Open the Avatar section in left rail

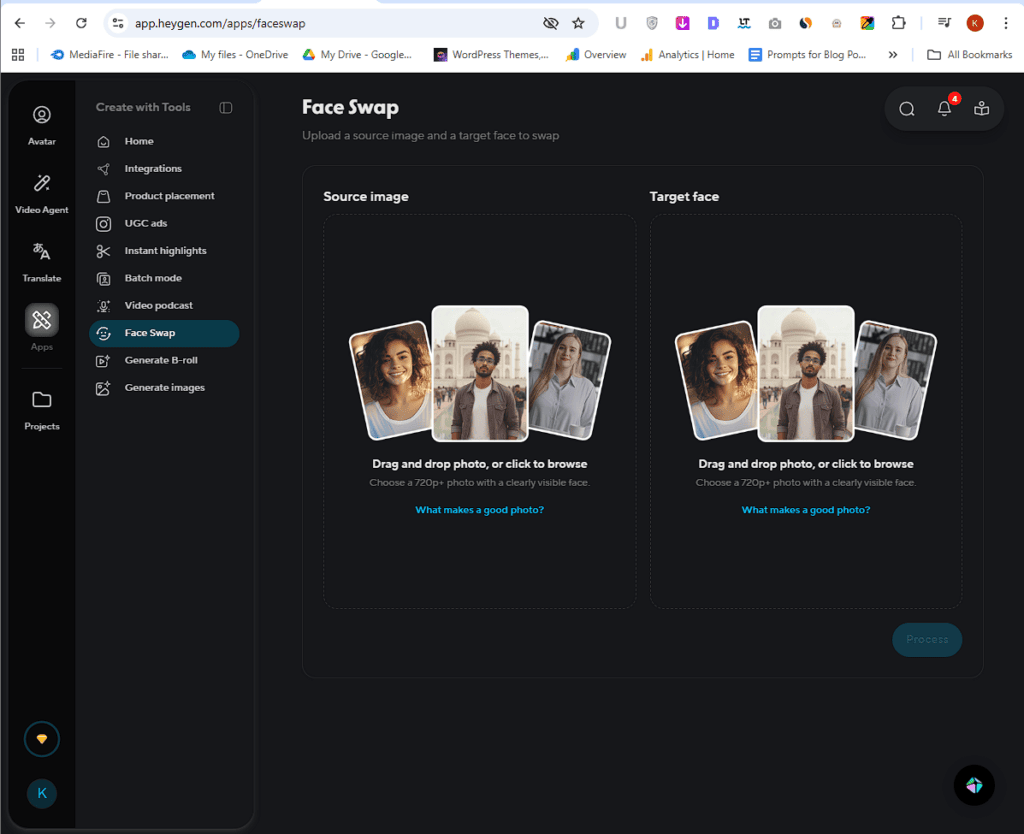(x=41, y=125)
